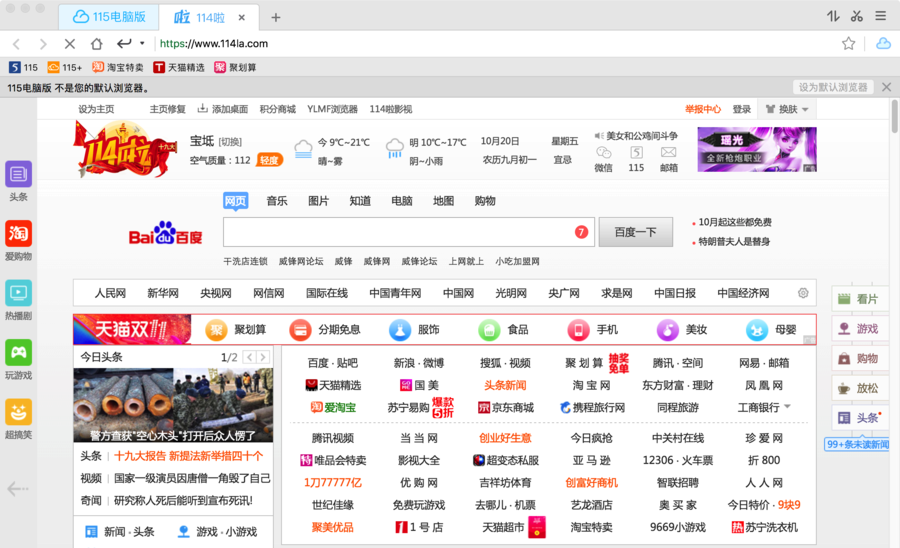Go forward with the browser forward arrow
Screen dimensions: 900x548
(x=43, y=44)
